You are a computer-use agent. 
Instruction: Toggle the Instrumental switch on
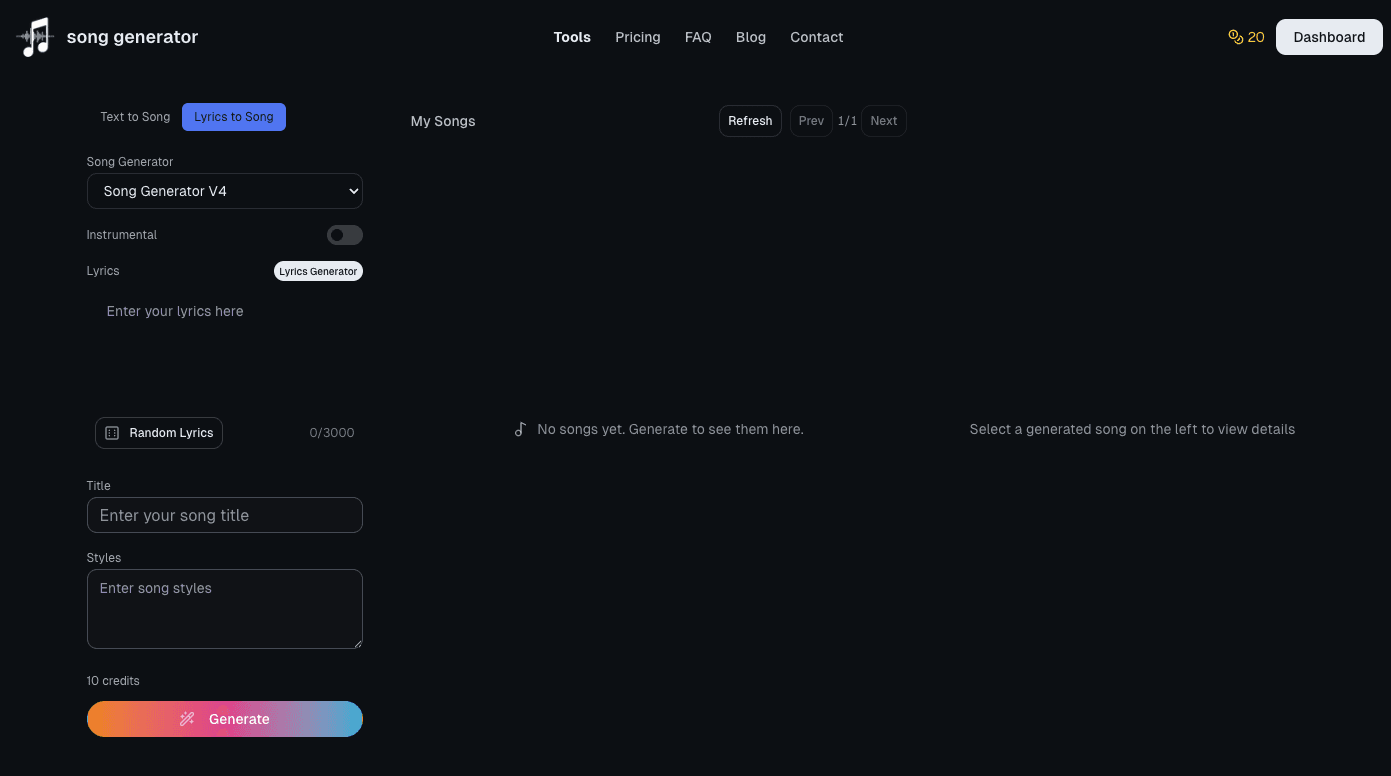click(344, 235)
